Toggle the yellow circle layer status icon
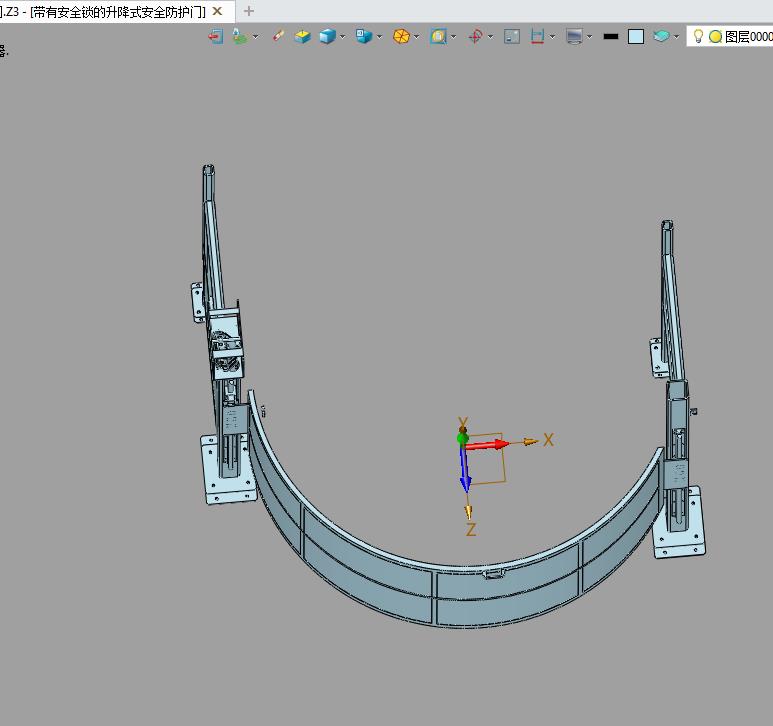The width and height of the screenshot is (773, 726). (x=715, y=36)
